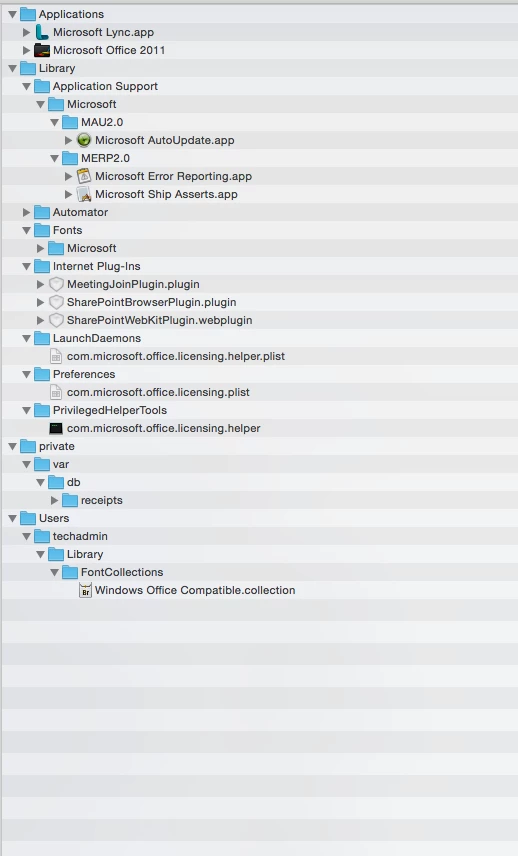Select com.microsoft.office.licensing.helper.plist file
518x856 pixels.
click(x=176, y=356)
